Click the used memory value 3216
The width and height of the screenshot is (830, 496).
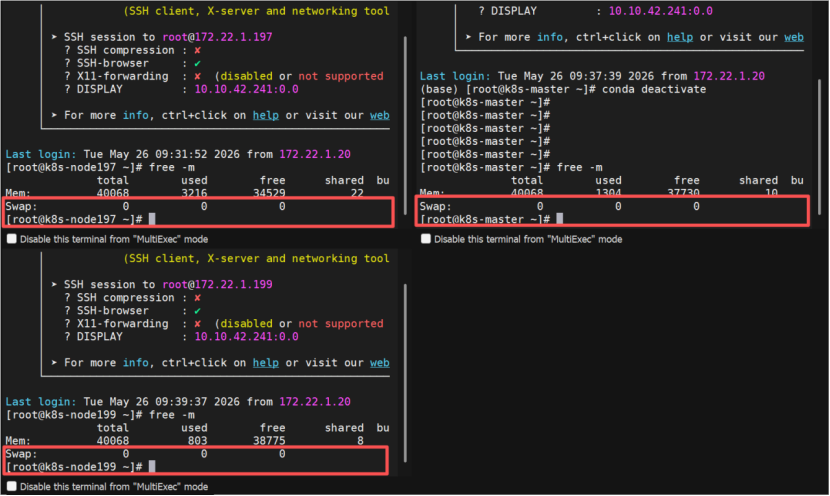coord(194,193)
